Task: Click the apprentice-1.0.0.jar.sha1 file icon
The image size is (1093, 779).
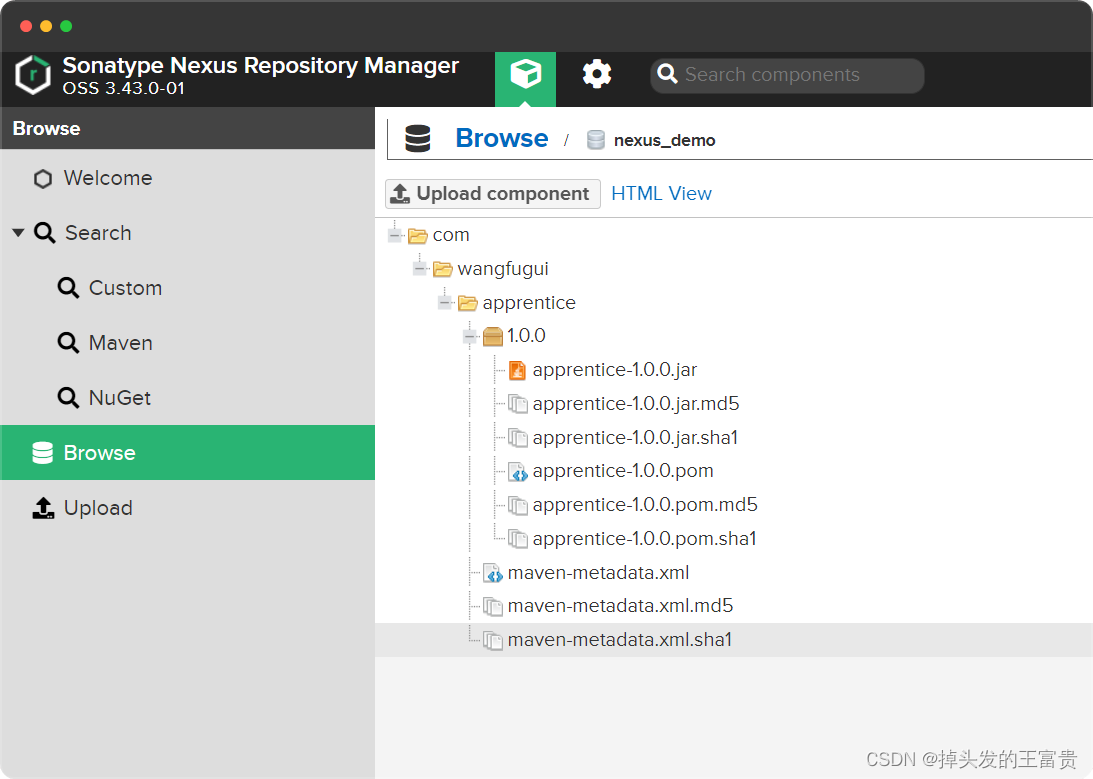Action: [x=517, y=438]
